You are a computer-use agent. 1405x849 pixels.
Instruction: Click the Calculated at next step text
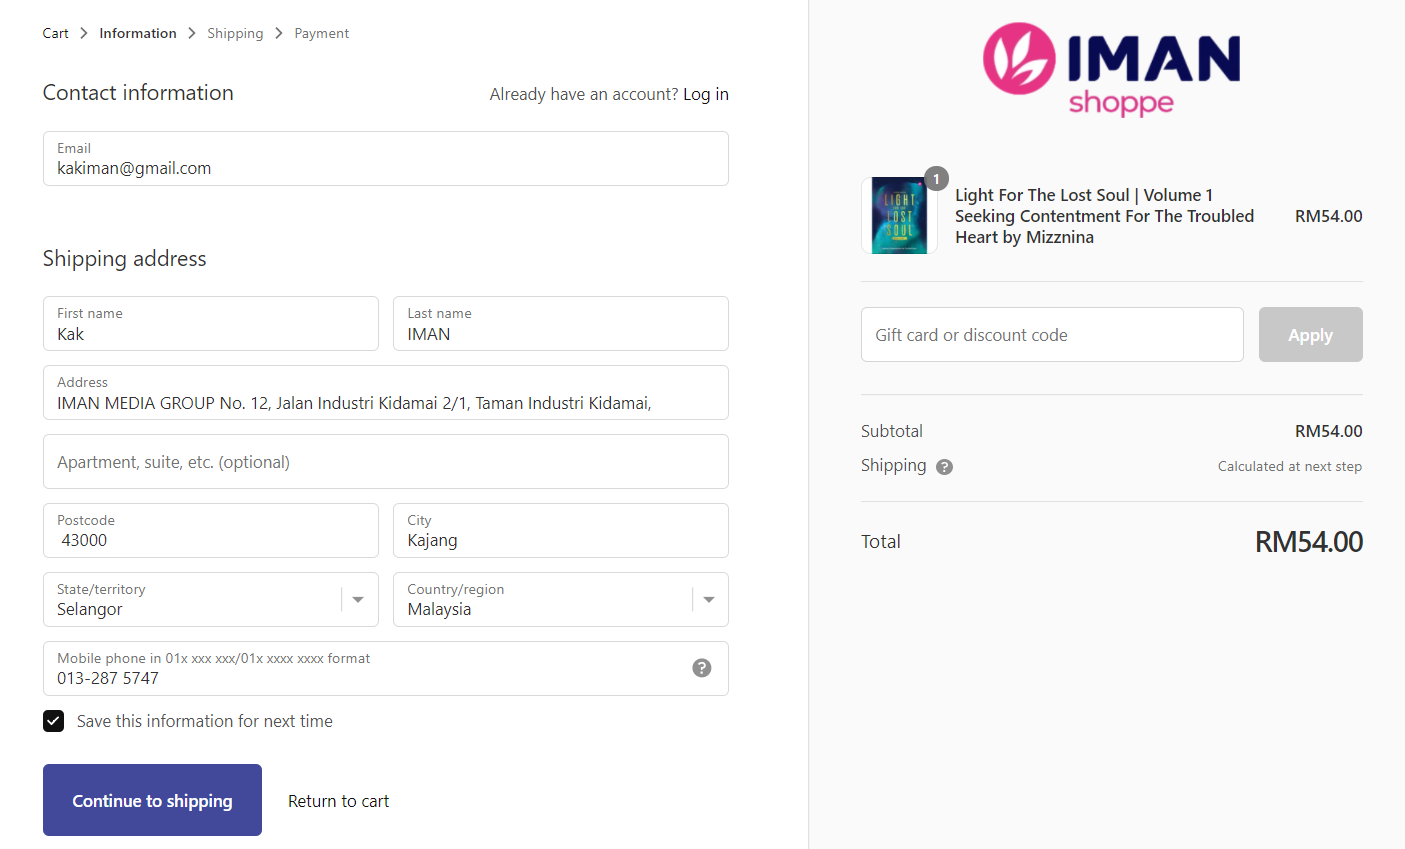coord(1290,466)
